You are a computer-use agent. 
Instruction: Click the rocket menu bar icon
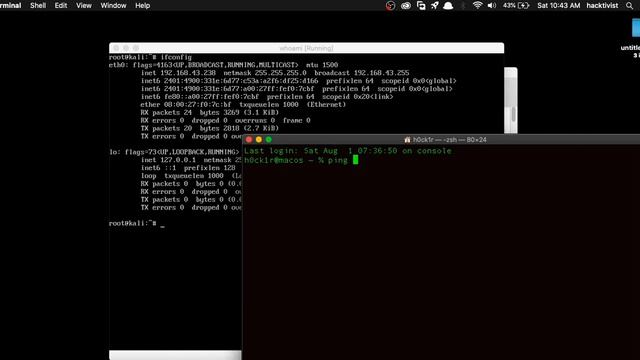click(x=435, y=6)
